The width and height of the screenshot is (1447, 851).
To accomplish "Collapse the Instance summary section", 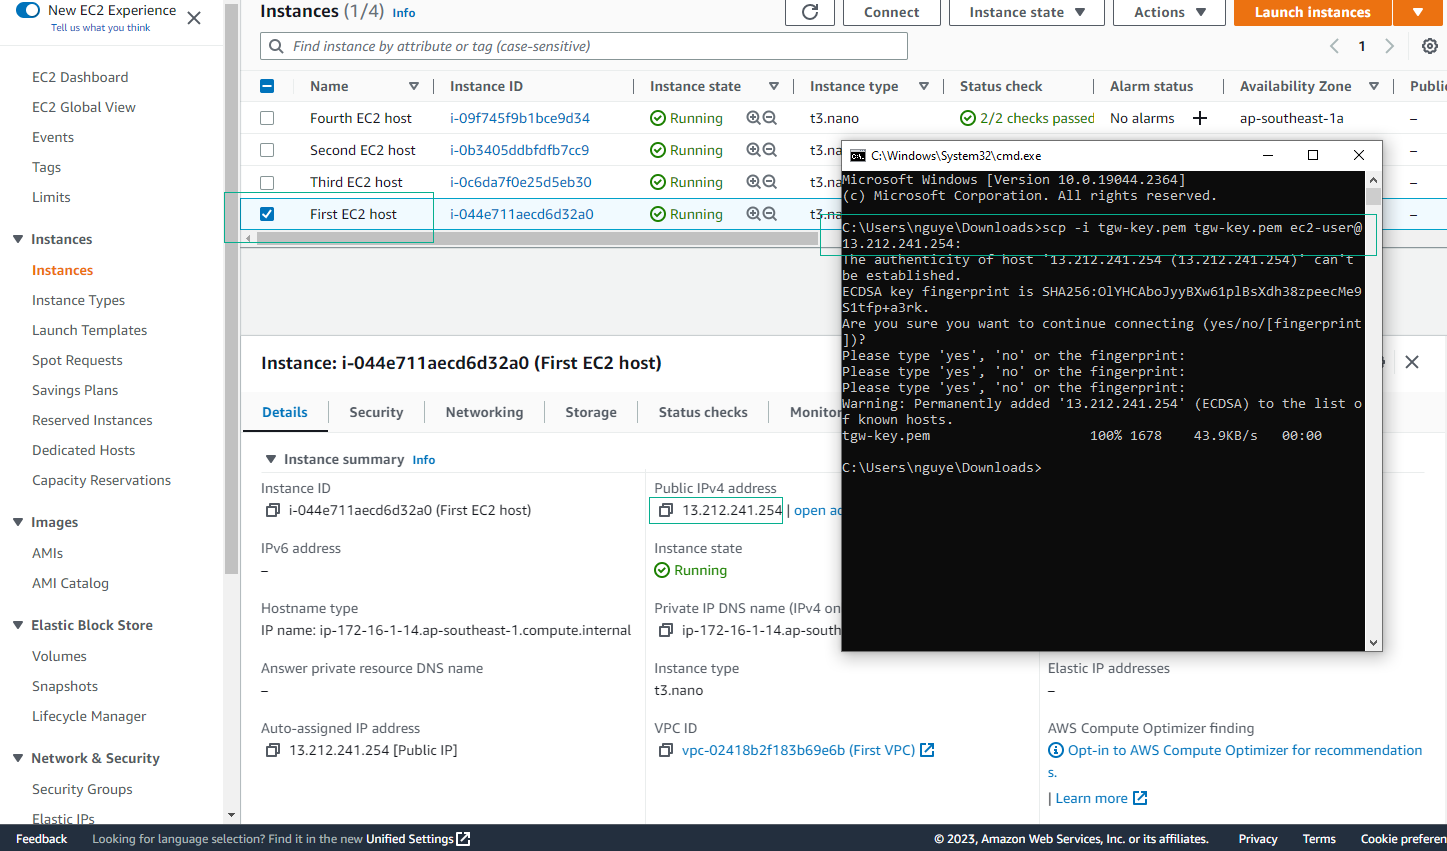I will (x=270, y=459).
